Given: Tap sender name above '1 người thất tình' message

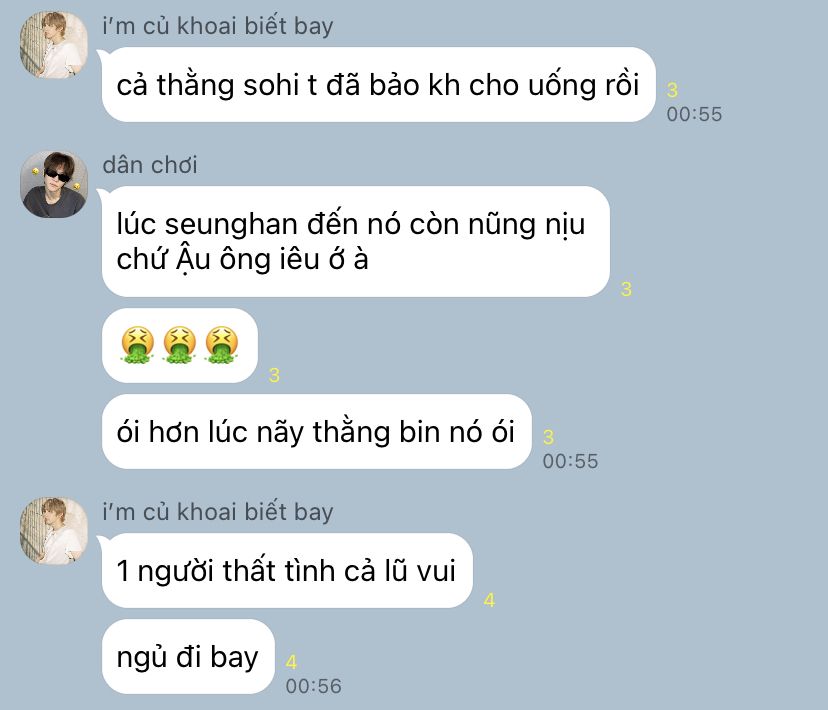Looking at the screenshot, I should [218, 512].
